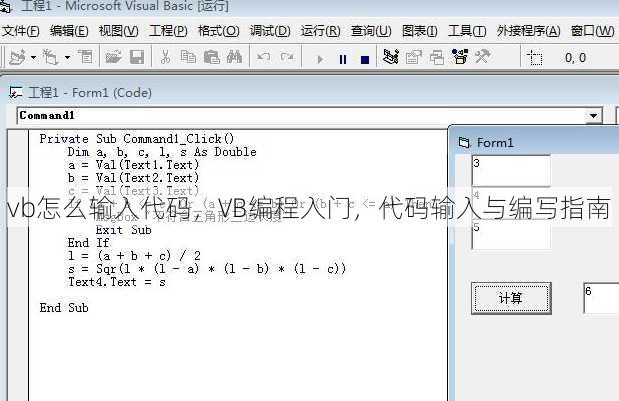Click the l = (a + b + c) / 2 line
Viewport: 619px width, 401px height.
(134, 256)
